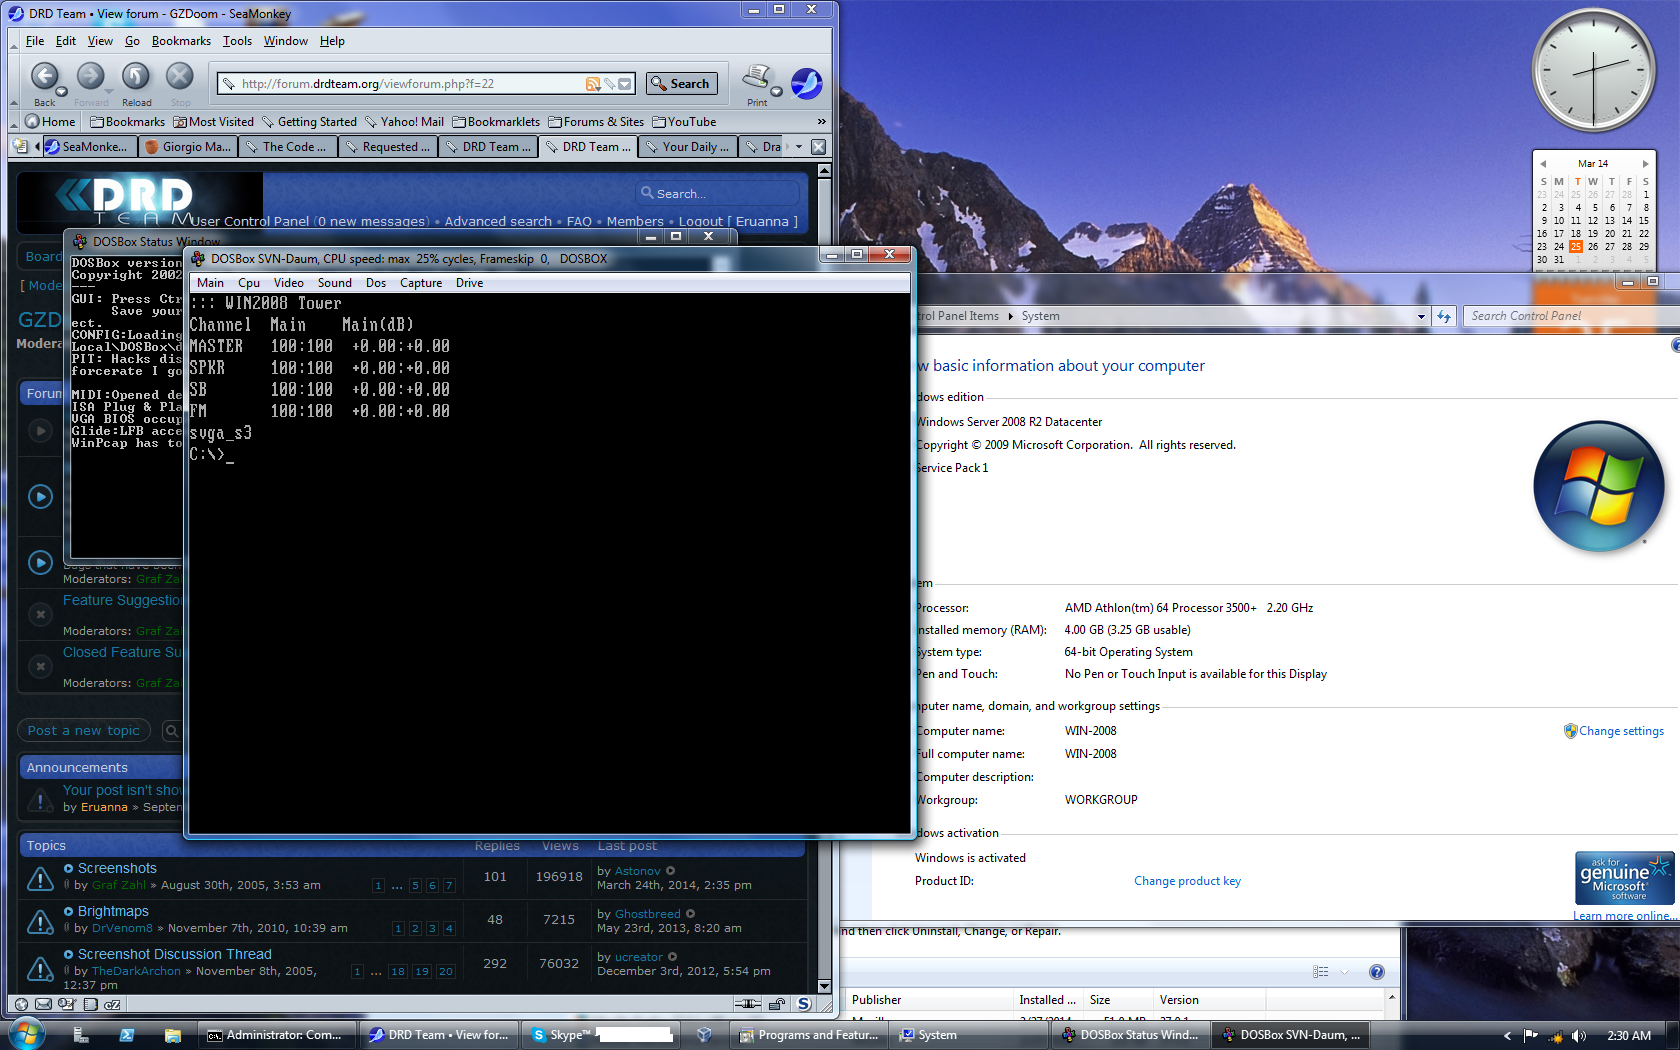Open Address Book icon in SeaMonkey status bar
The width and height of the screenshot is (1680, 1050).
point(90,1004)
